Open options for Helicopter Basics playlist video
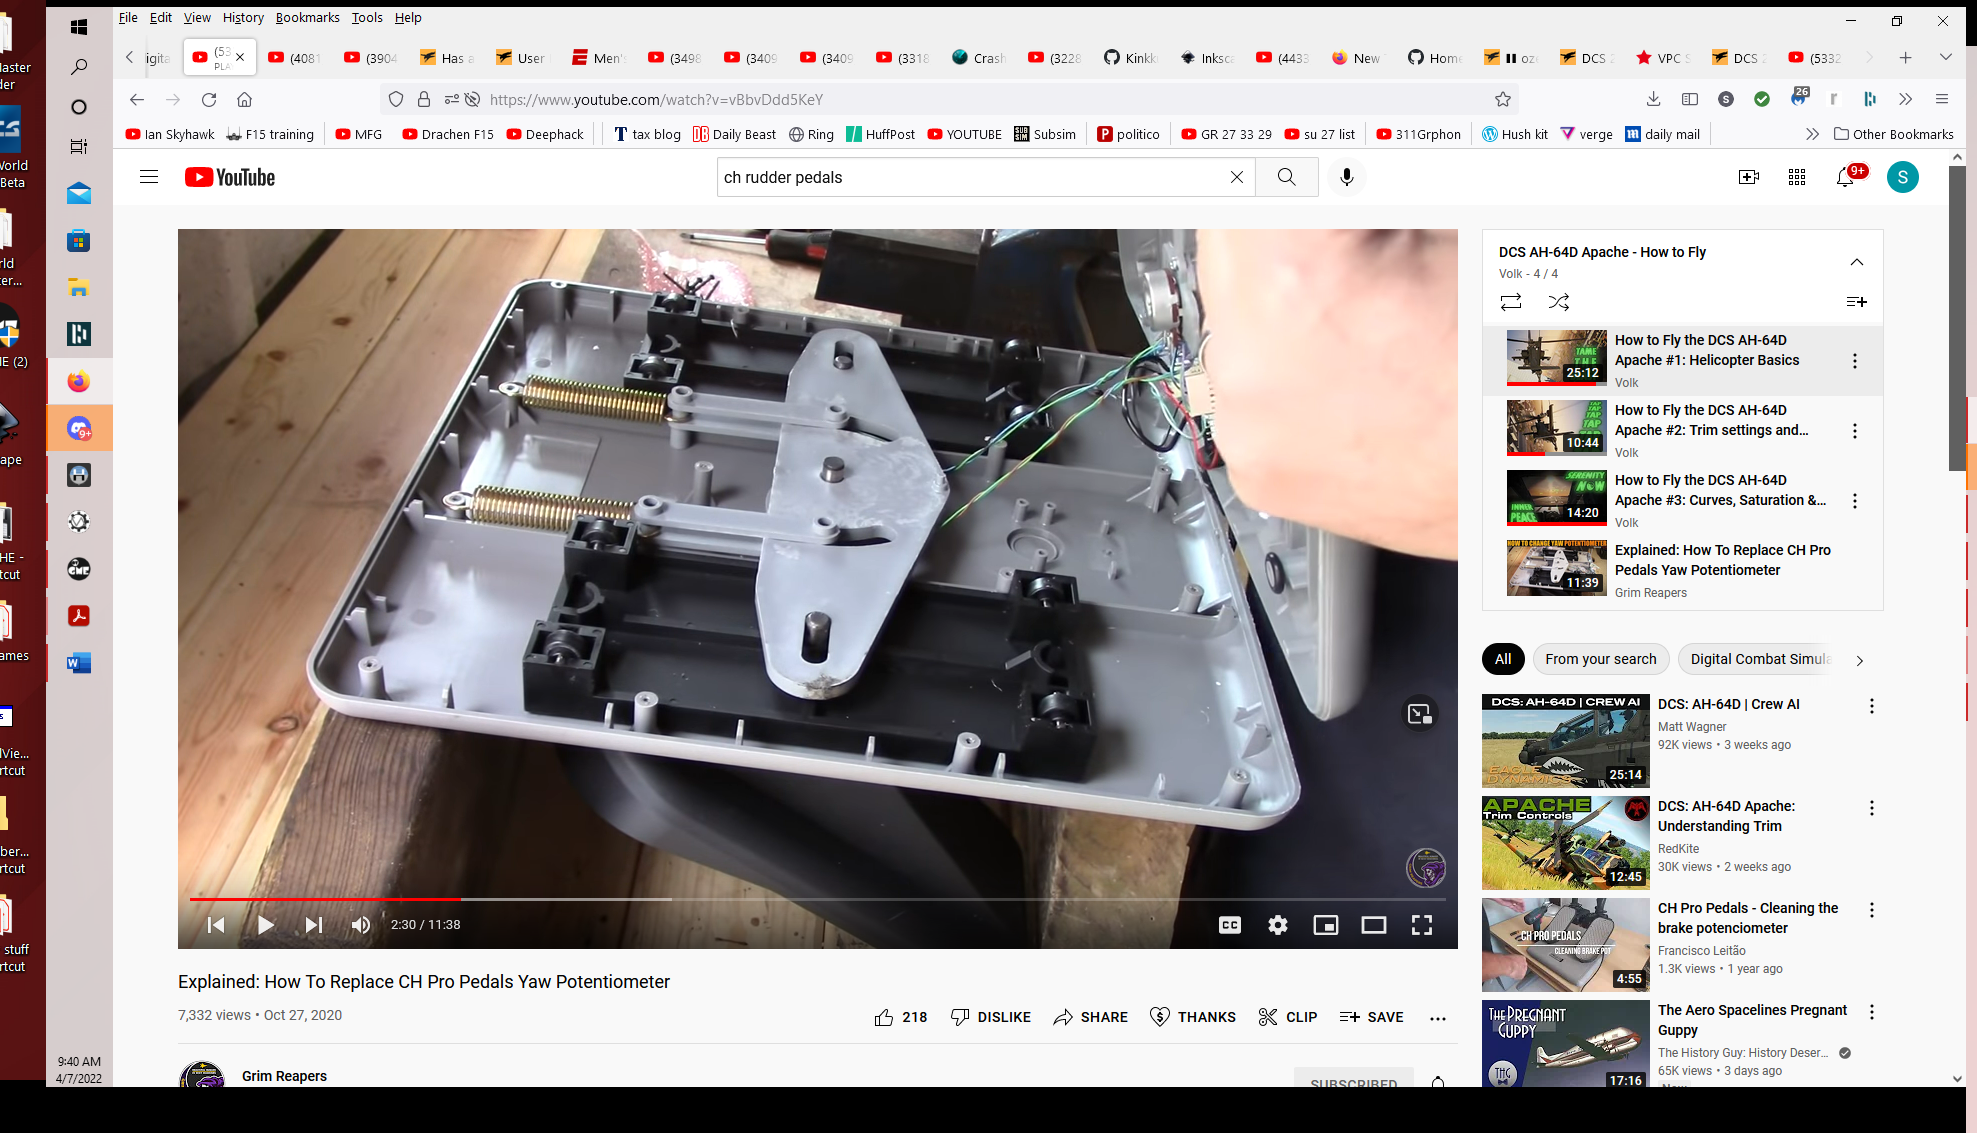The height and width of the screenshot is (1133, 1977). click(x=1855, y=361)
